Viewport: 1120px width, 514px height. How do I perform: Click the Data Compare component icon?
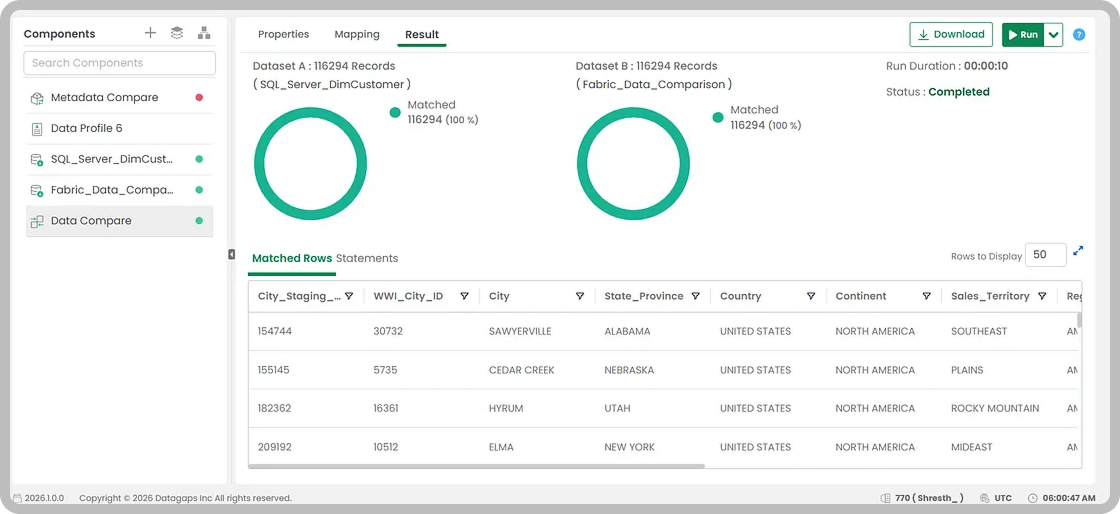tap(37, 221)
